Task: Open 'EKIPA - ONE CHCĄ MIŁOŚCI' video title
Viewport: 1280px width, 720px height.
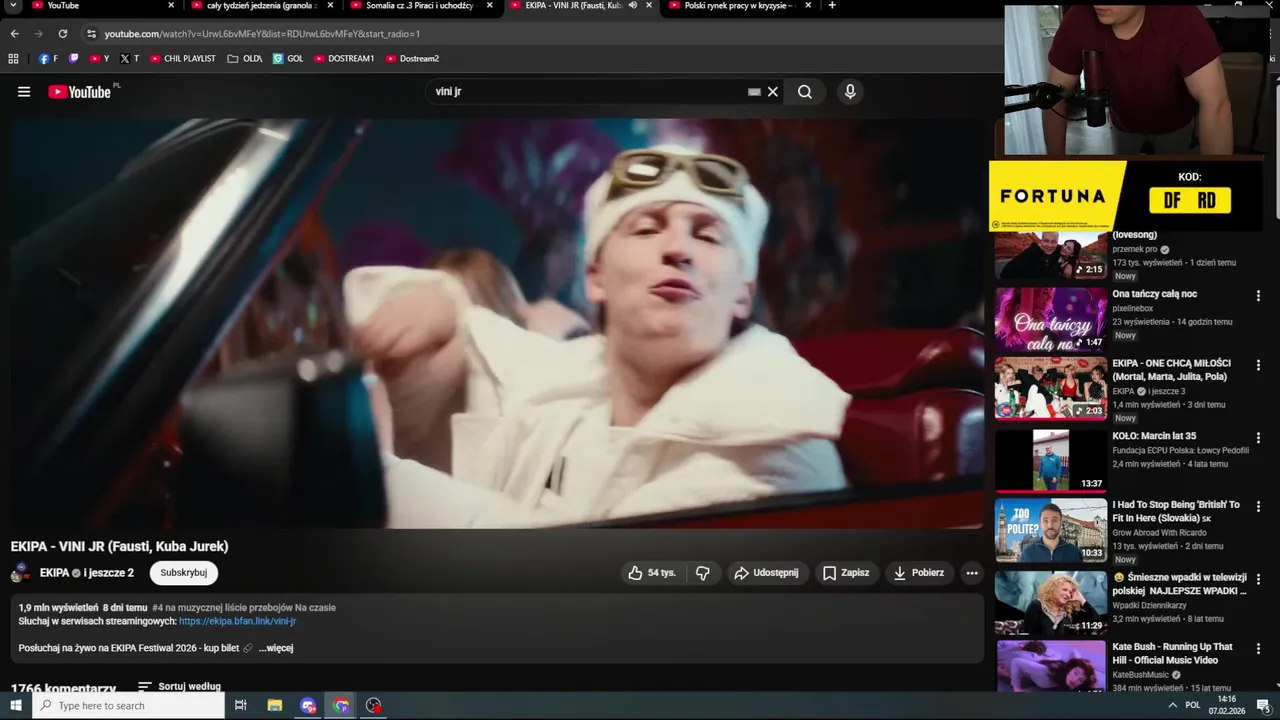Action: 1171,370
